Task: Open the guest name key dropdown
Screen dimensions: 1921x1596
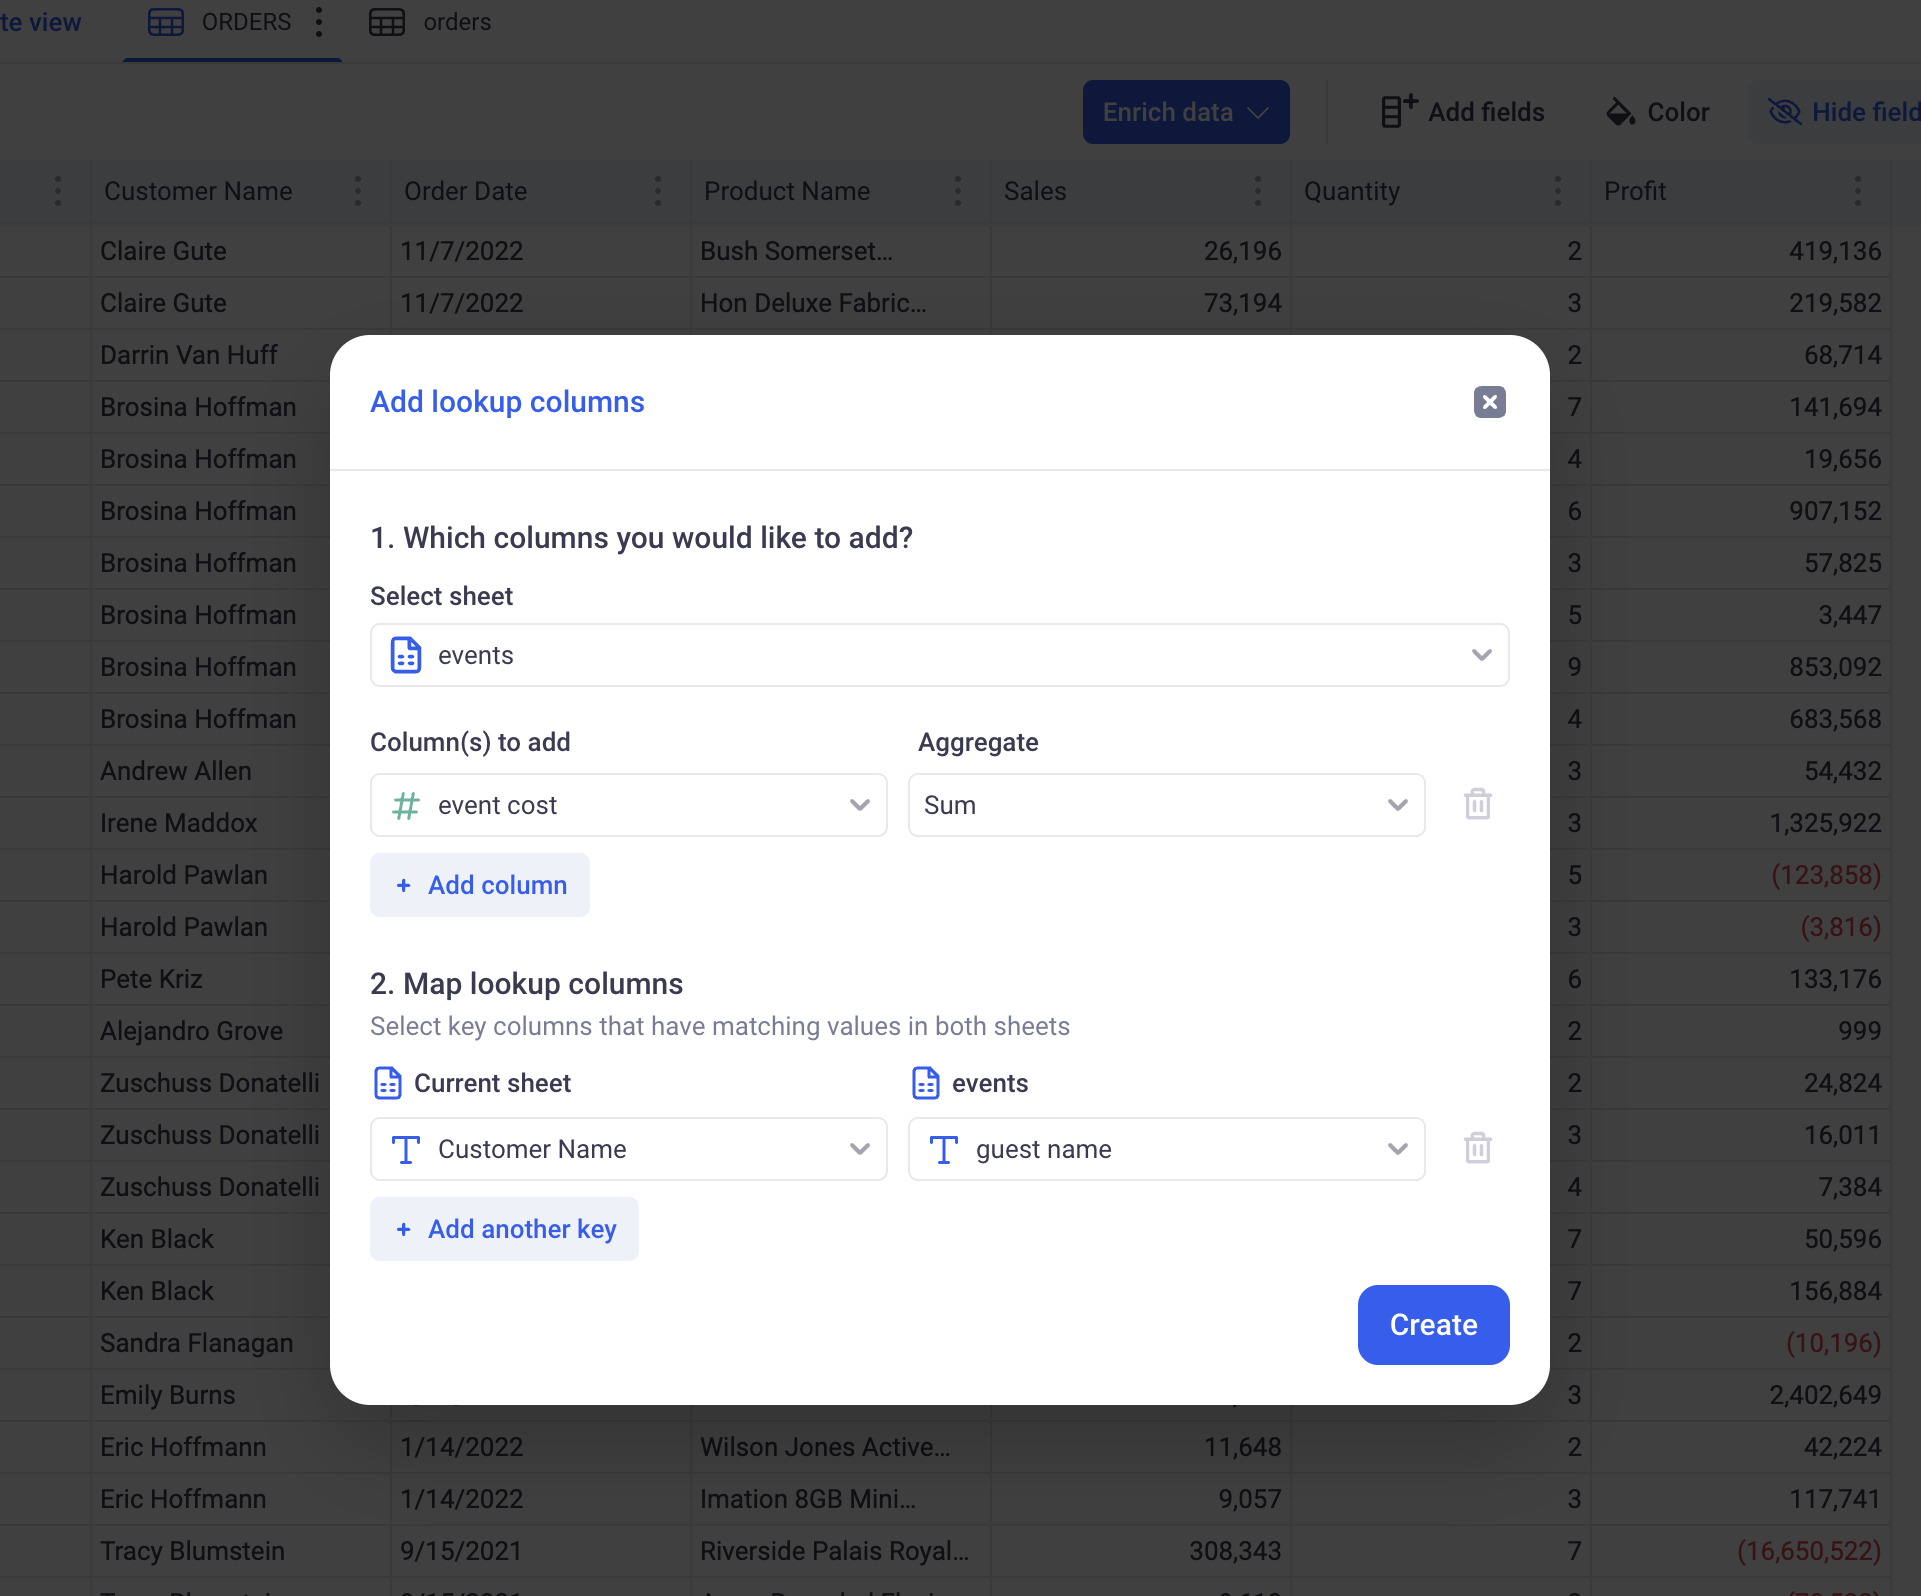Action: pyautogui.click(x=1166, y=1149)
